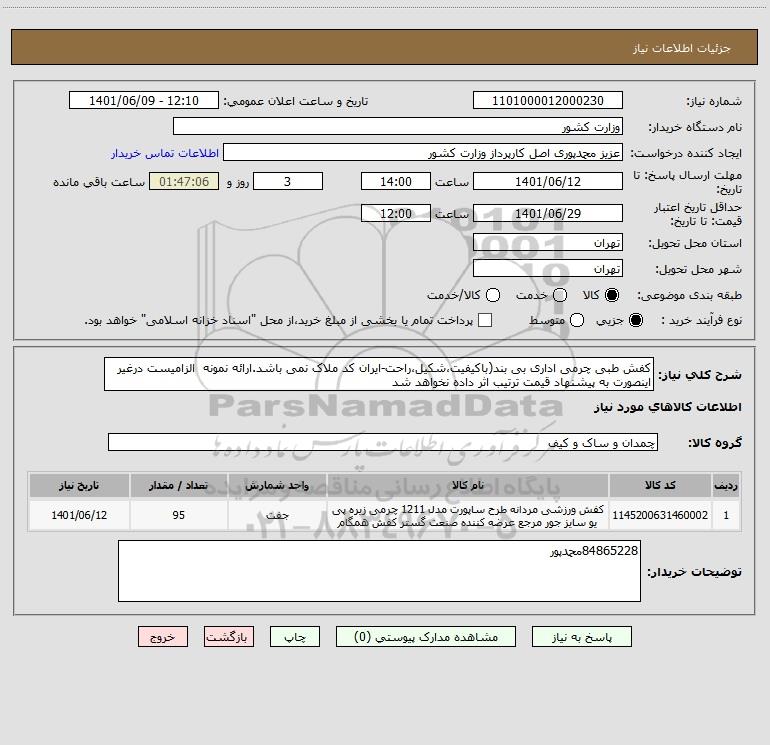Select the کالا/خدمت radio button
Screen dimensions: 770x745
click(493, 295)
